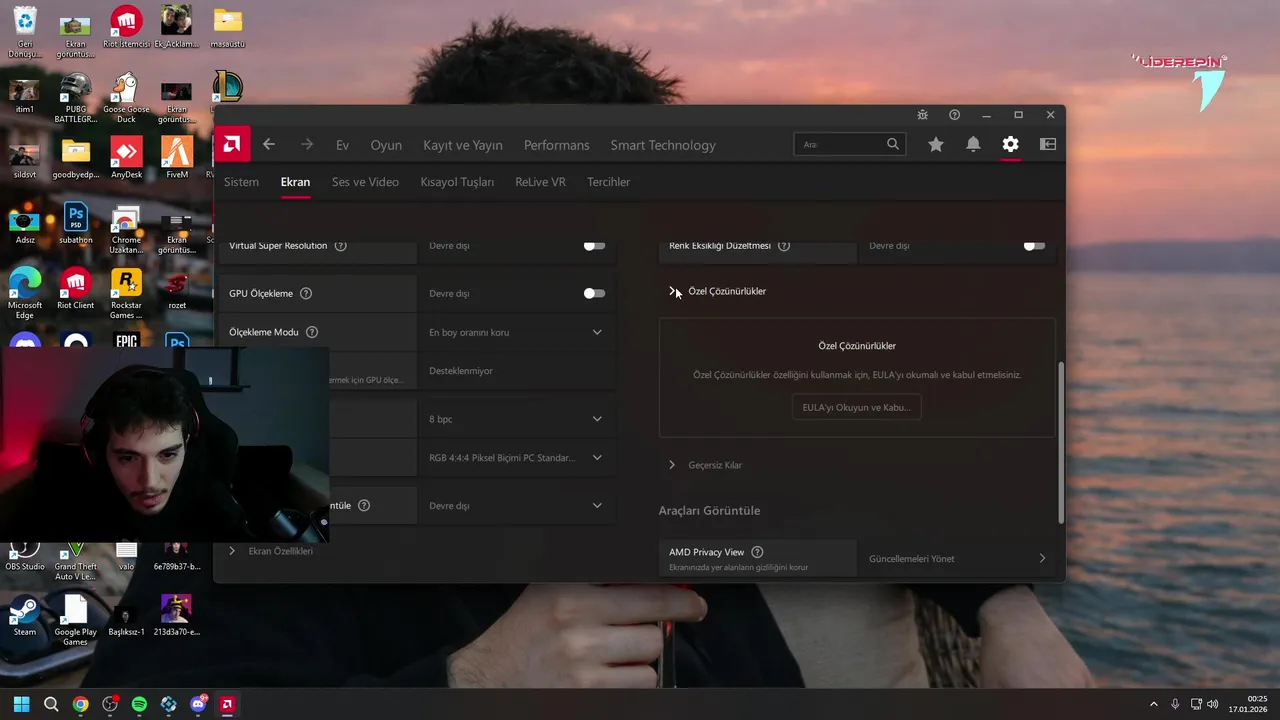The height and width of the screenshot is (720, 1280).
Task: Open Discord from the taskbar
Action: [x=198, y=704]
